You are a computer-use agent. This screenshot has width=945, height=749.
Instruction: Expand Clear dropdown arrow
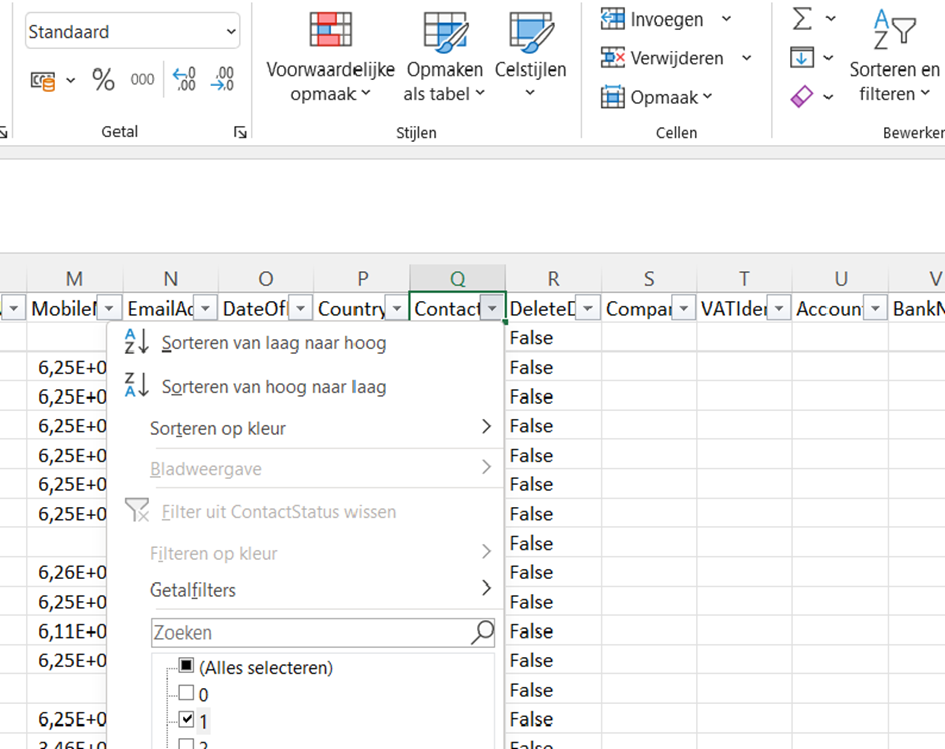point(828,96)
